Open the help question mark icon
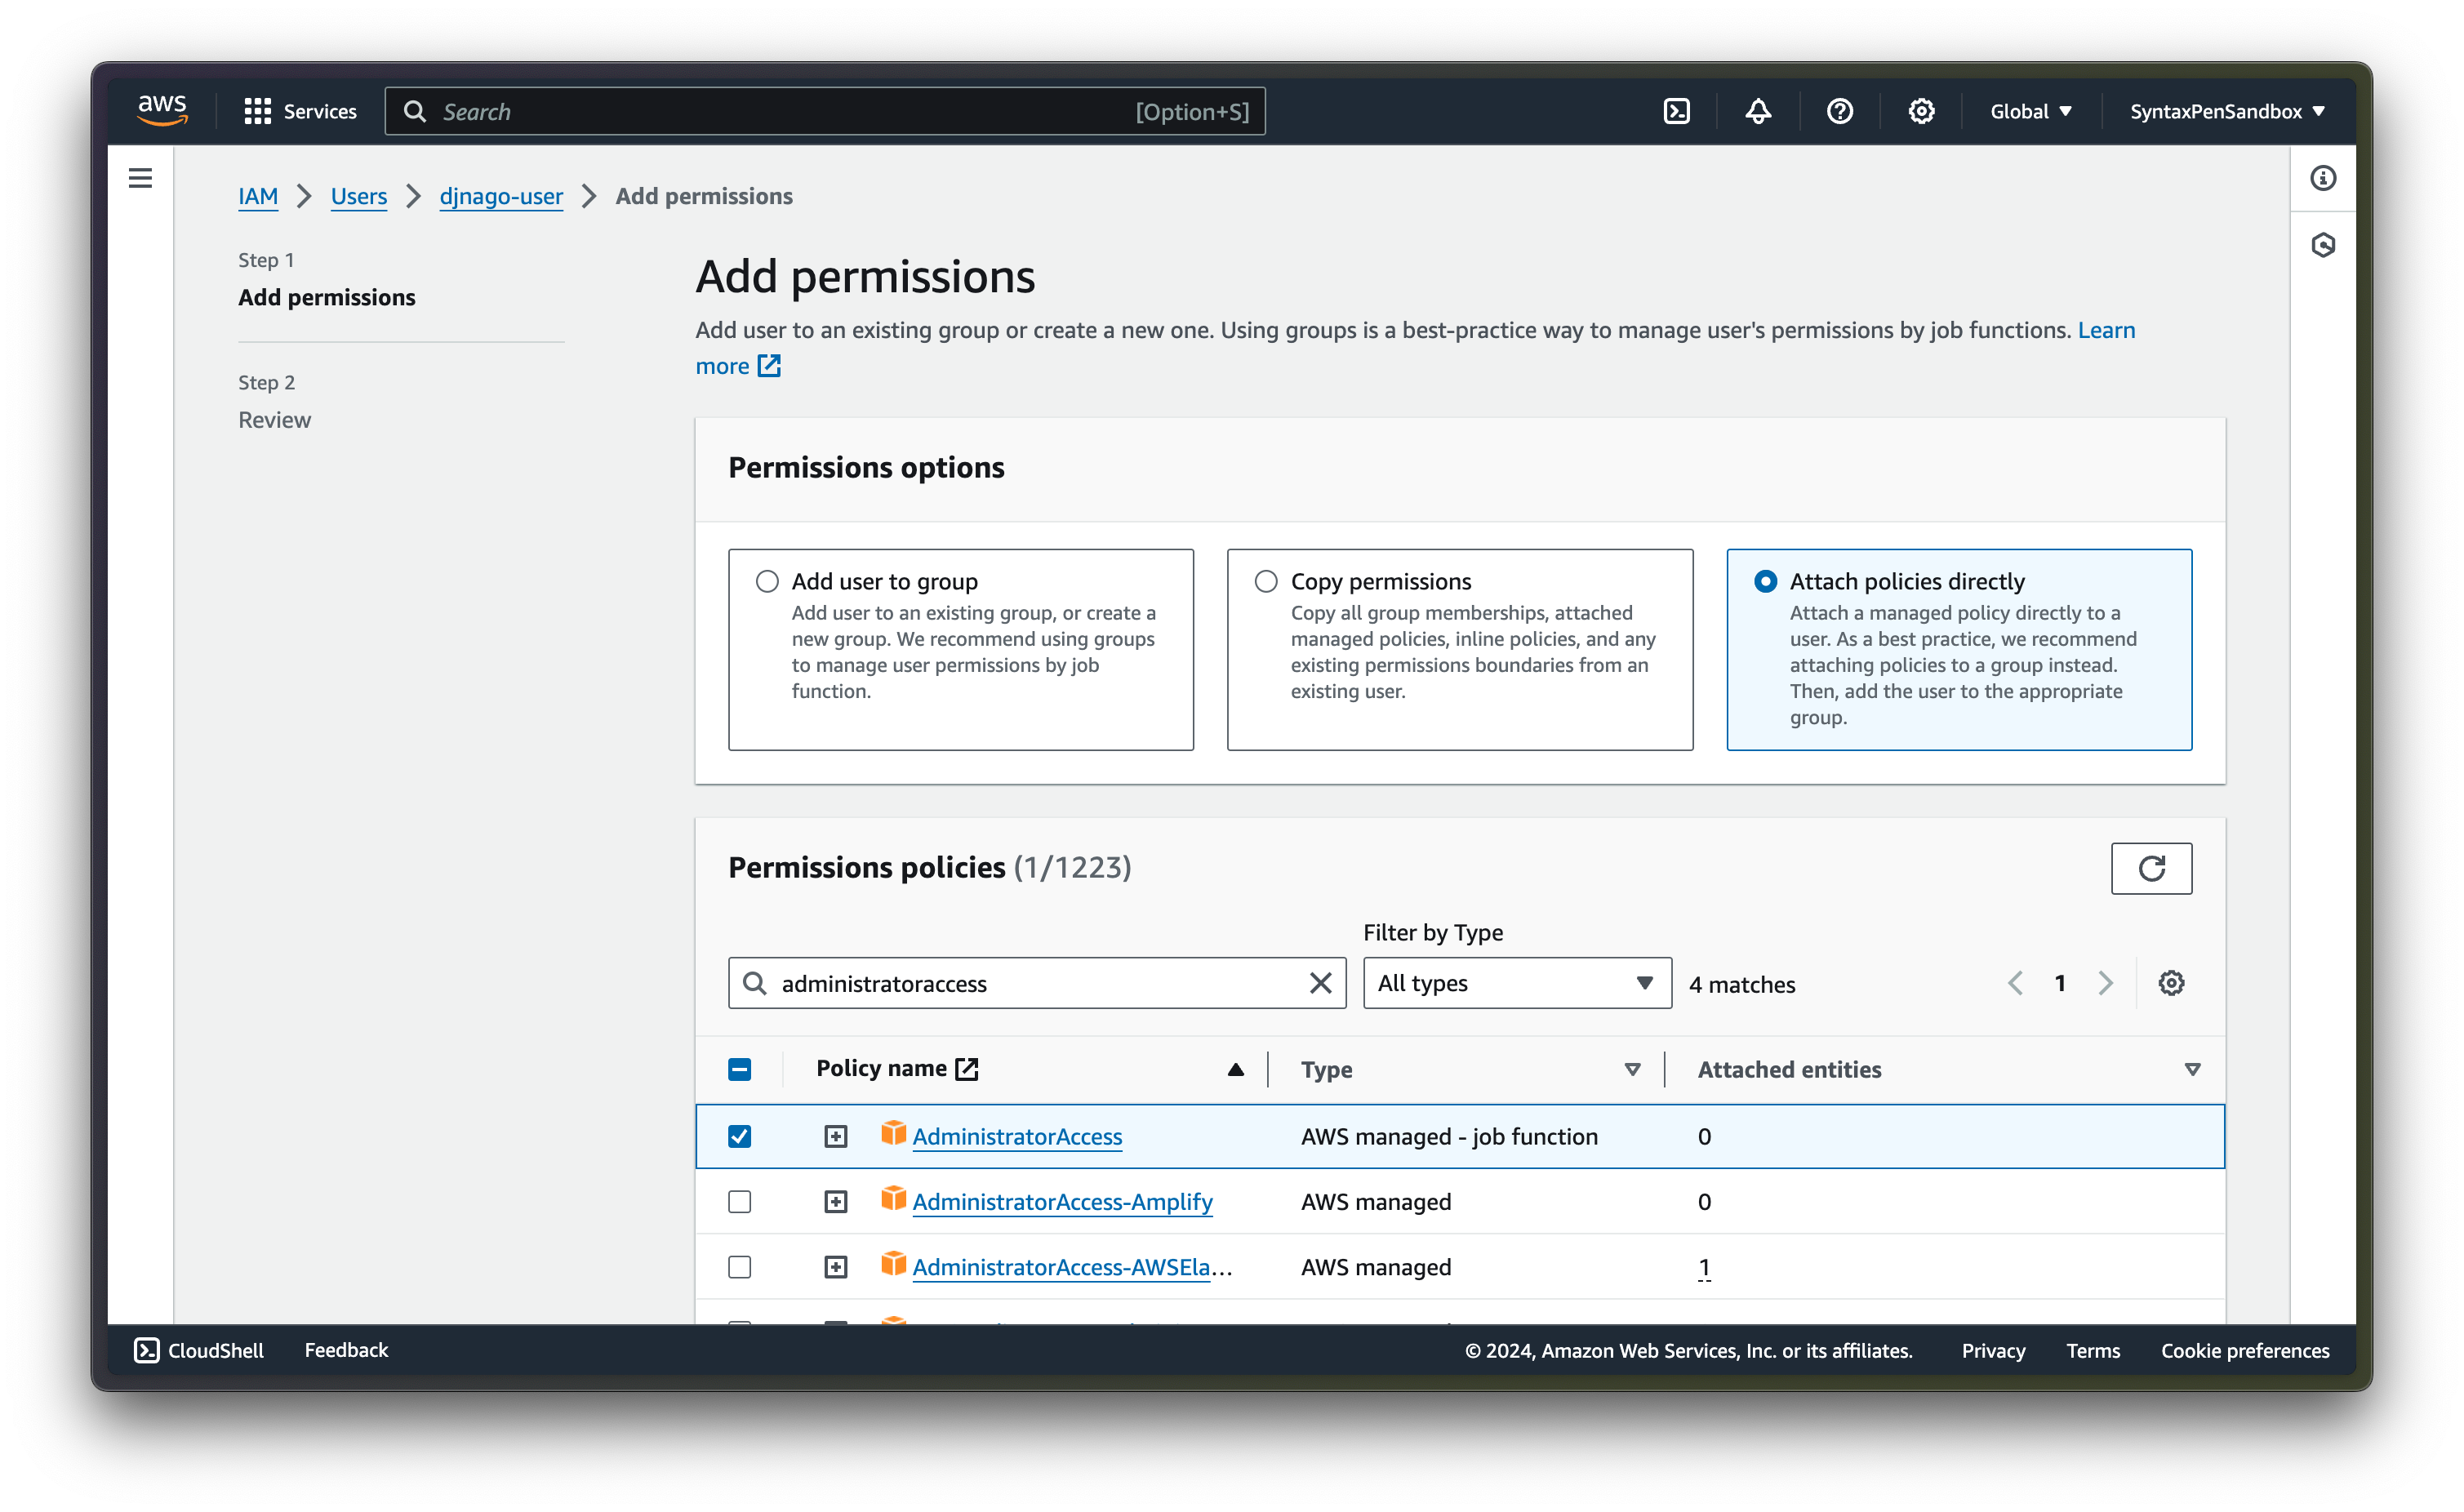The width and height of the screenshot is (2464, 1512). pos(1839,111)
